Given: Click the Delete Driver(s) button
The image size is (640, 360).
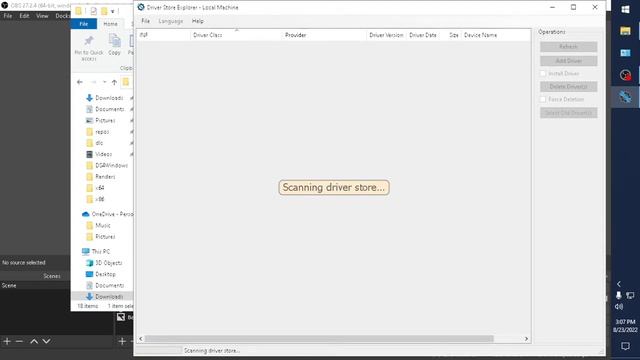Looking at the screenshot, I should coord(568,87).
